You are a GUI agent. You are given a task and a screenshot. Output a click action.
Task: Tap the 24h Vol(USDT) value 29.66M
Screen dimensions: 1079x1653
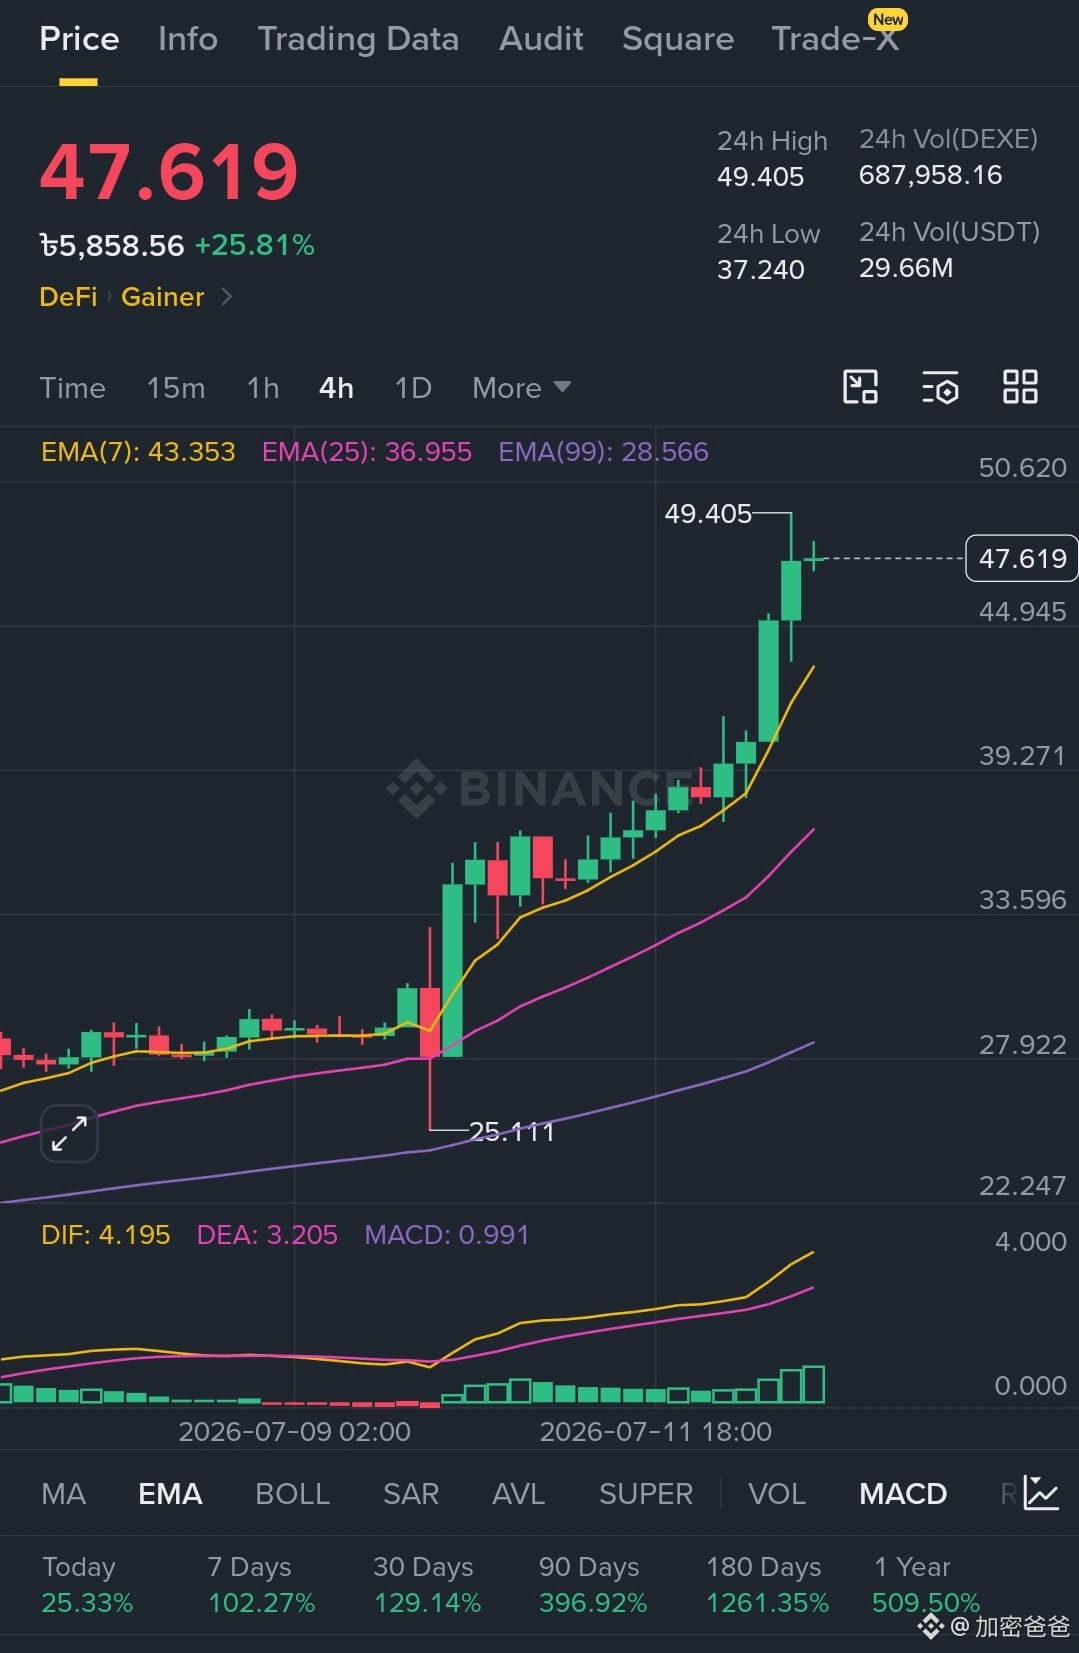point(906,268)
